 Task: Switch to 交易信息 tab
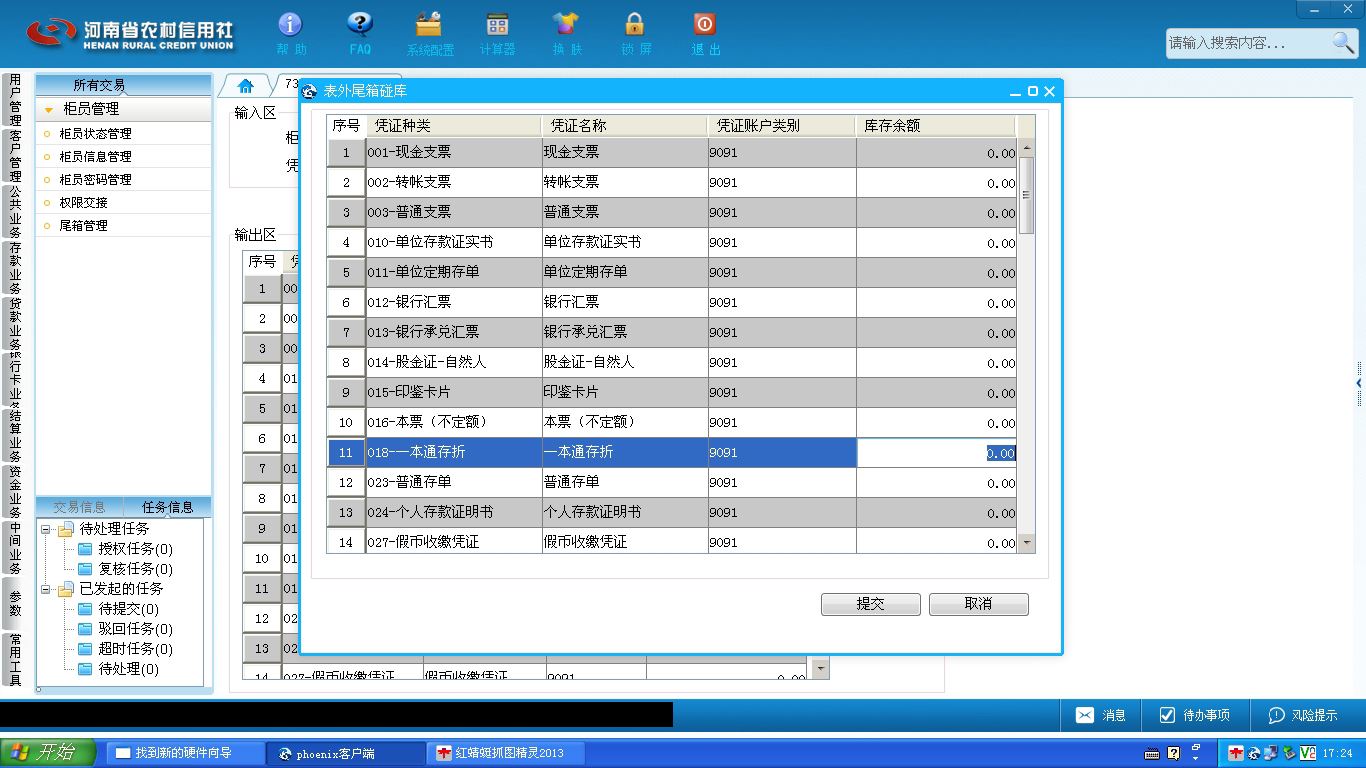pos(79,507)
